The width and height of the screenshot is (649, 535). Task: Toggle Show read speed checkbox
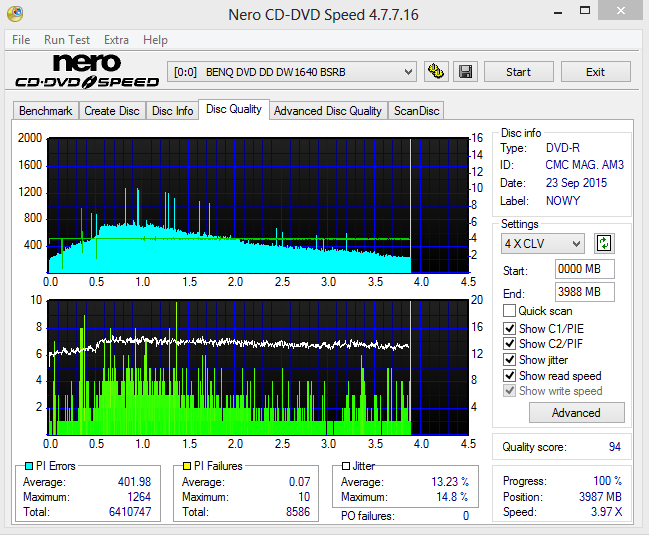509,375
